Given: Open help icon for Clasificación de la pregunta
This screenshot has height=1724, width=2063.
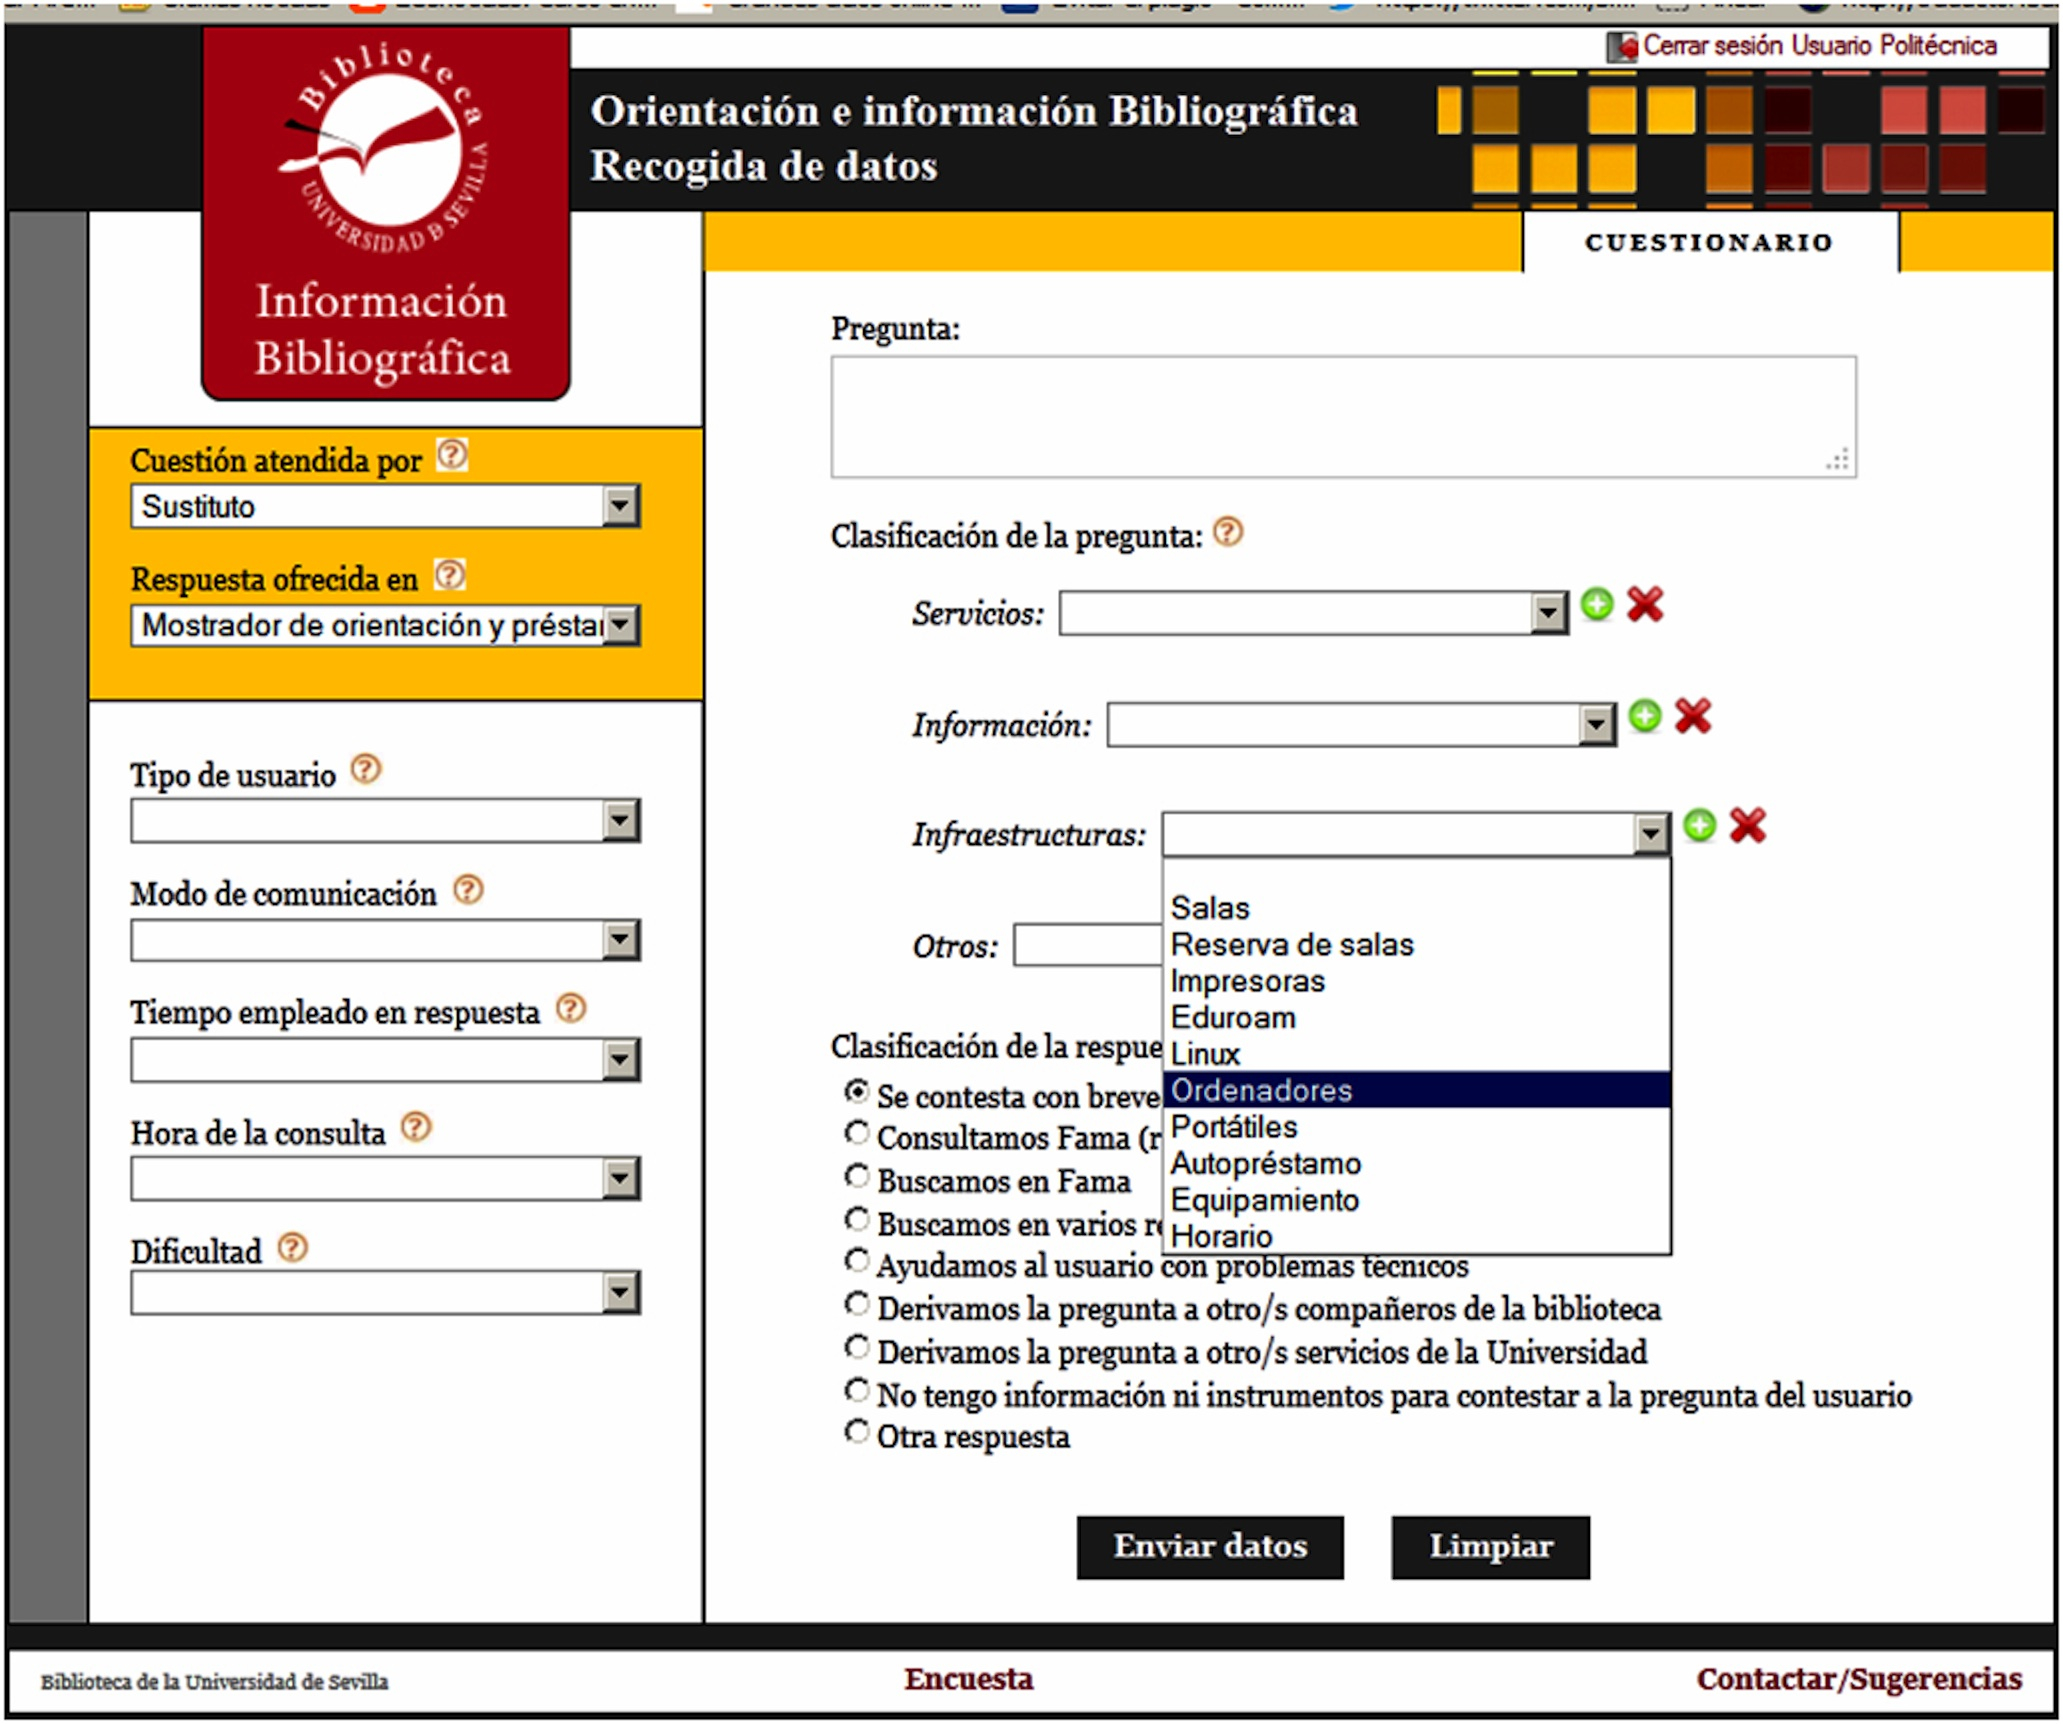Looking at the screenshot, I should (x=1228, y=532).
